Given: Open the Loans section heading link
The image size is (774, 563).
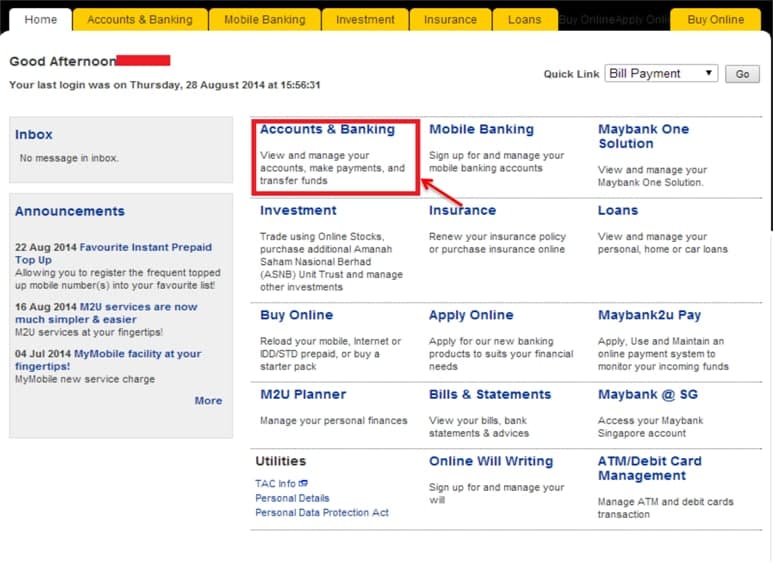Looking at the screenshot, I should (618, 211).
